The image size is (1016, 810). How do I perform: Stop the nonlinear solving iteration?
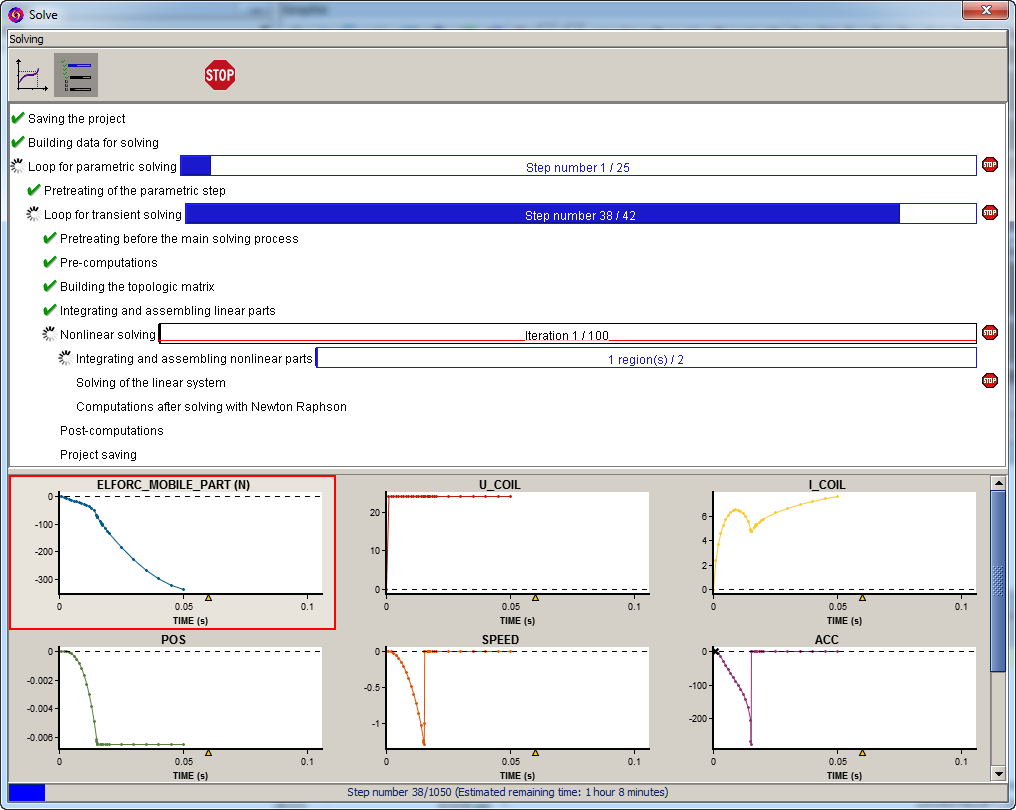[989, 333]
